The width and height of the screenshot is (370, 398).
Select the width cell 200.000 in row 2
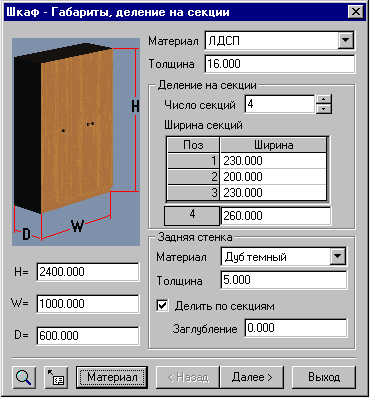273,177
